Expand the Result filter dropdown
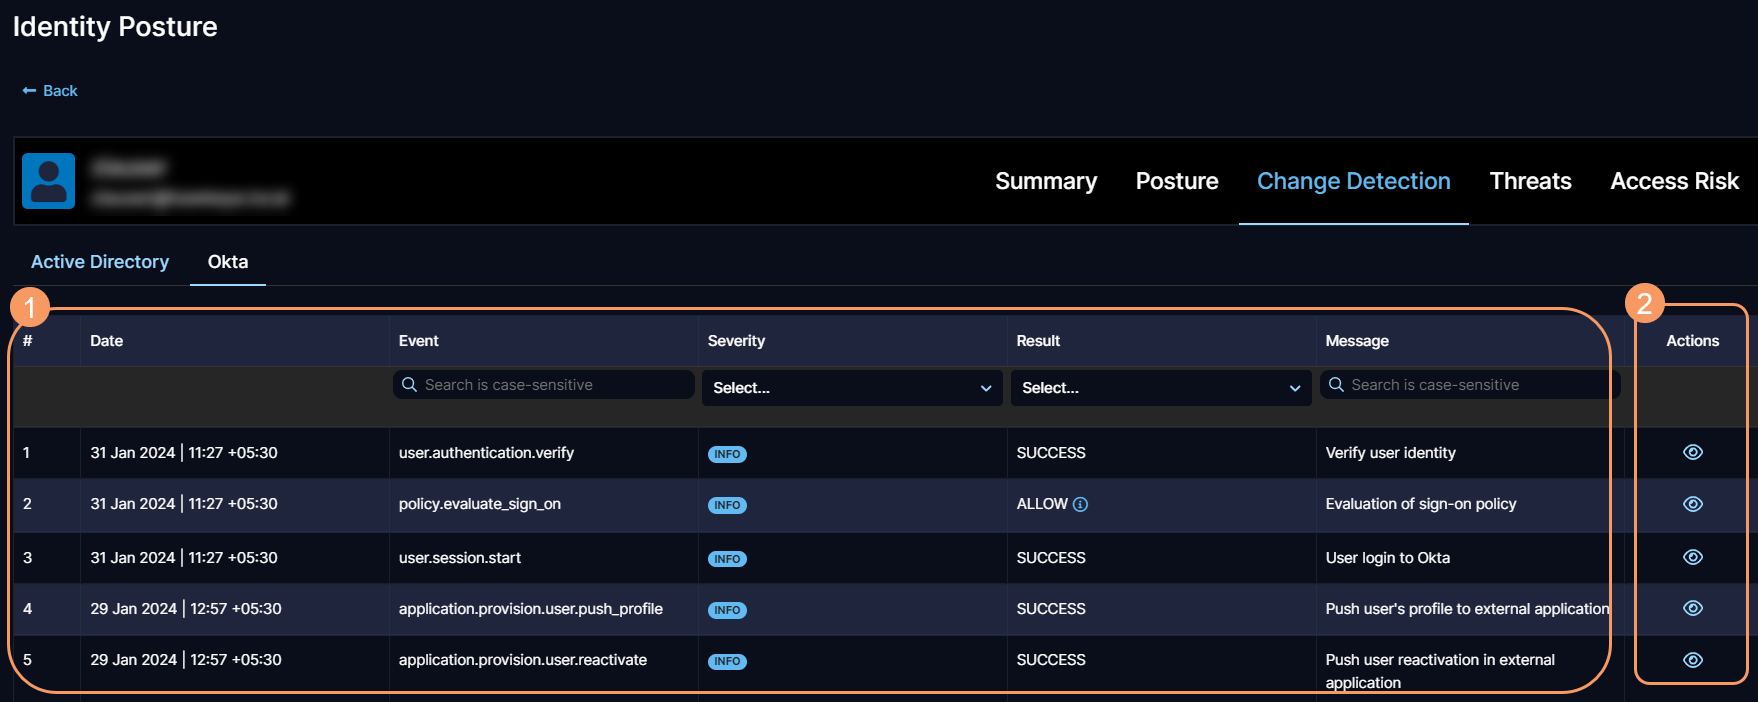 coord(1160,388)
